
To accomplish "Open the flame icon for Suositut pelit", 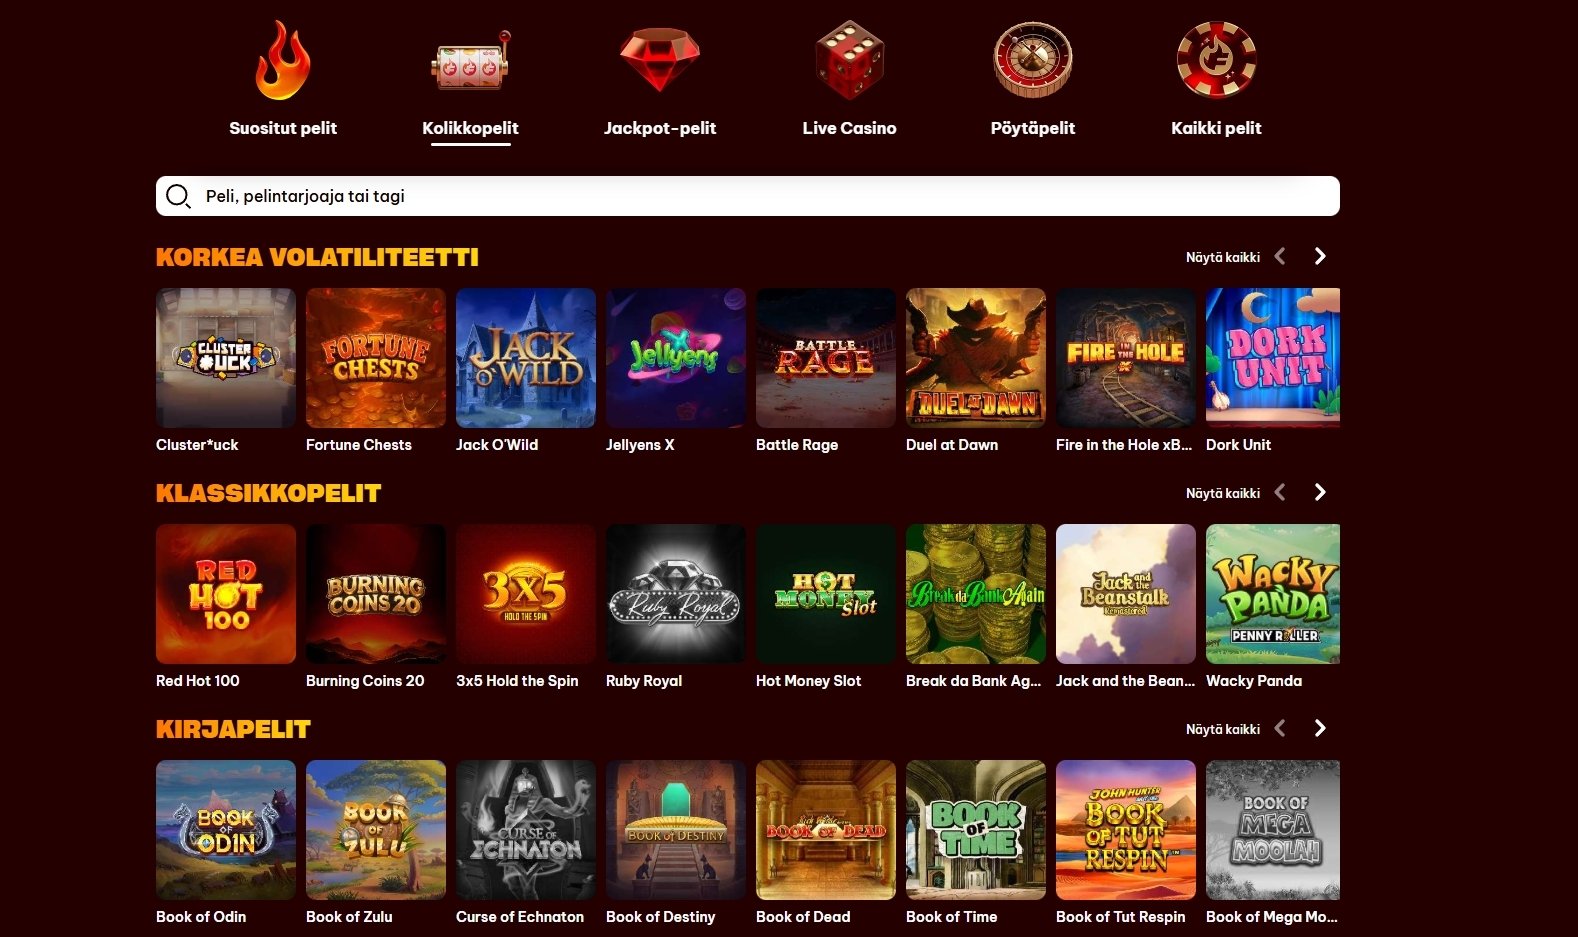I will point(282,60).
